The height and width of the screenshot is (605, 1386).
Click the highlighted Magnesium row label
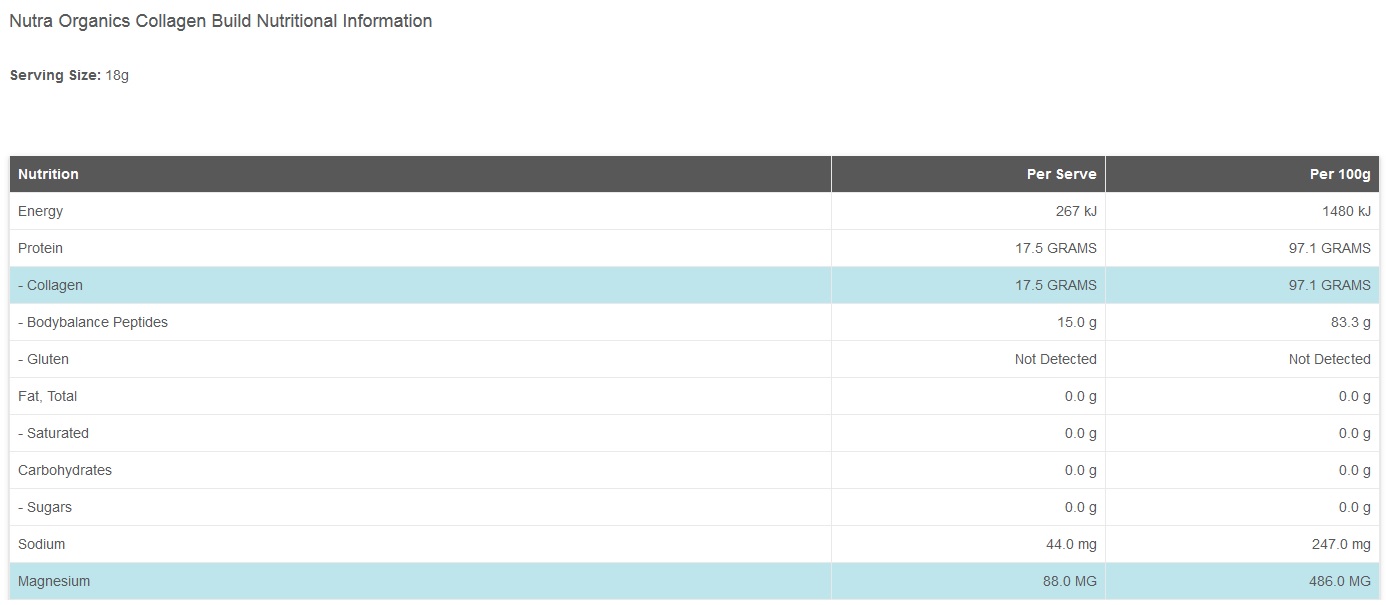(x=54, y=581)
